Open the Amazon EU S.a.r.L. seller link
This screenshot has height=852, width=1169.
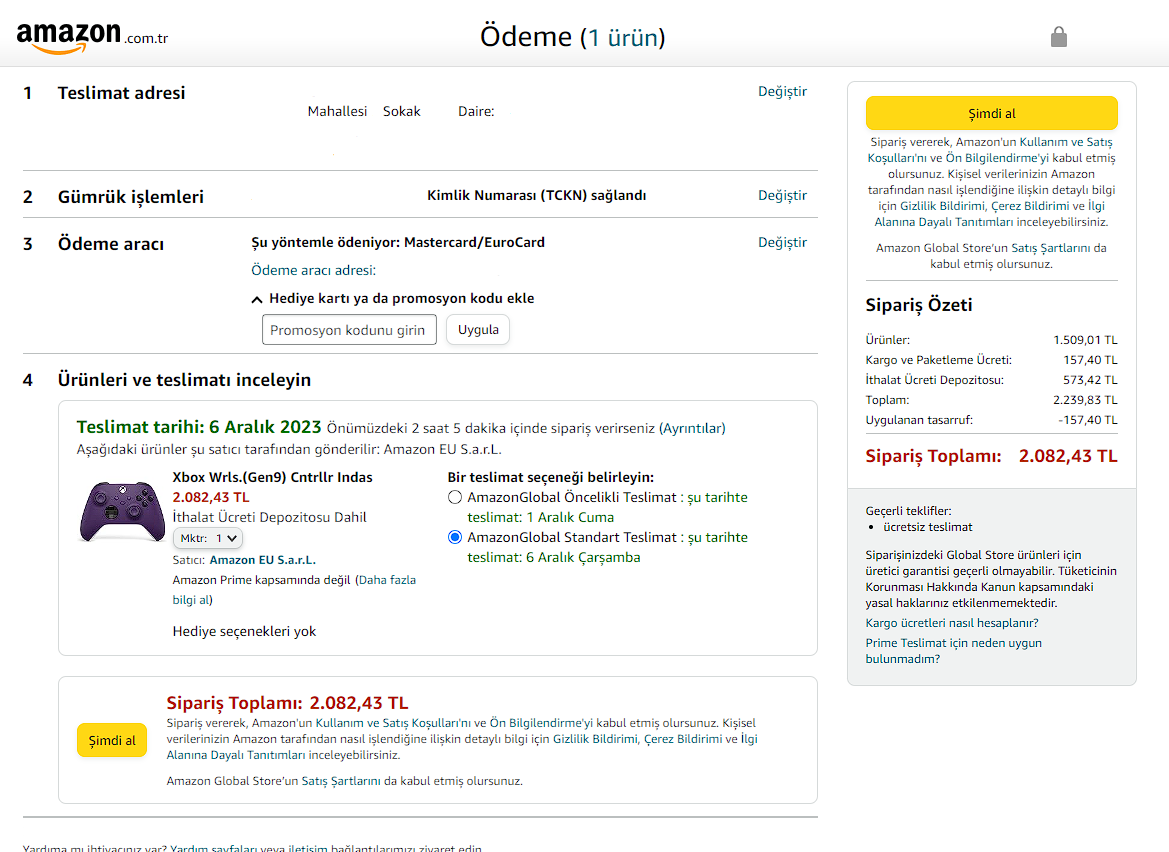pos(262,560)
